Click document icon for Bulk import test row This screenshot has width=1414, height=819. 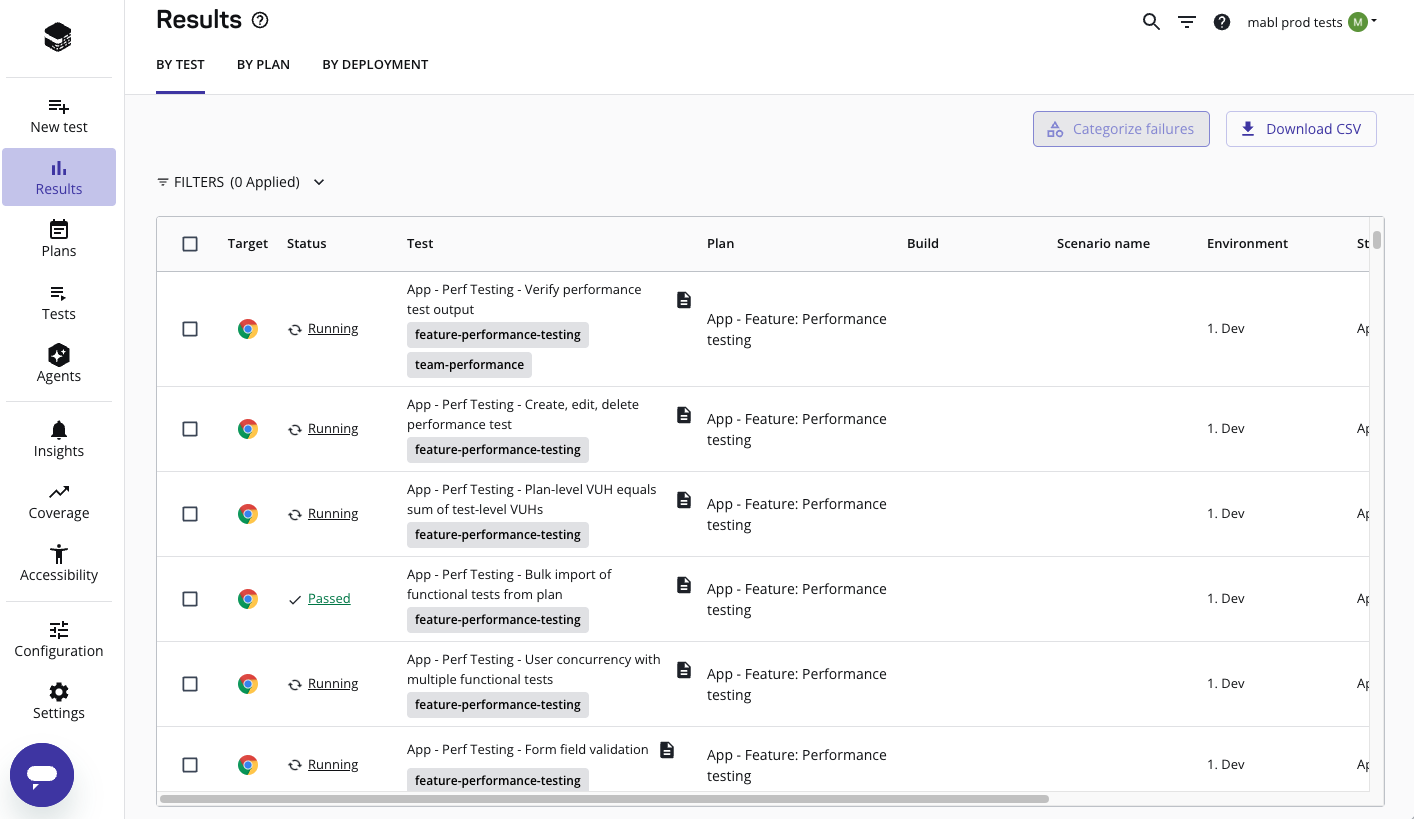tap(684, 585)
